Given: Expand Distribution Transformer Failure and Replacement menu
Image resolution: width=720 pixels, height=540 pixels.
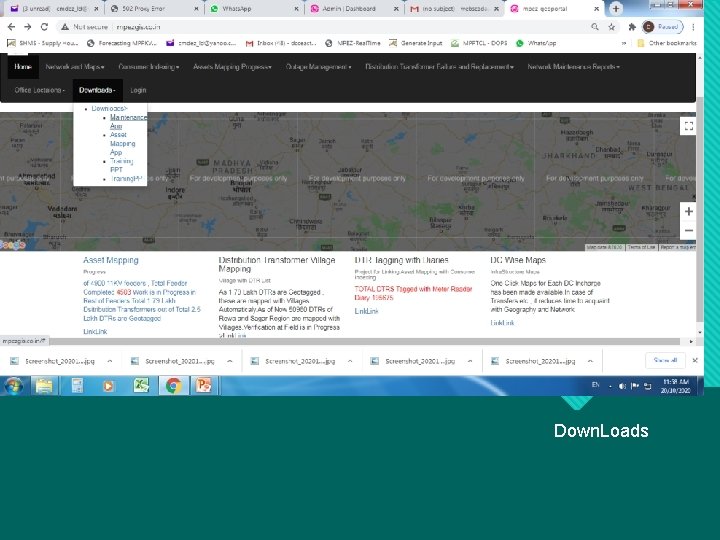Looking at the screenshot, I should (x=439, y=67).
